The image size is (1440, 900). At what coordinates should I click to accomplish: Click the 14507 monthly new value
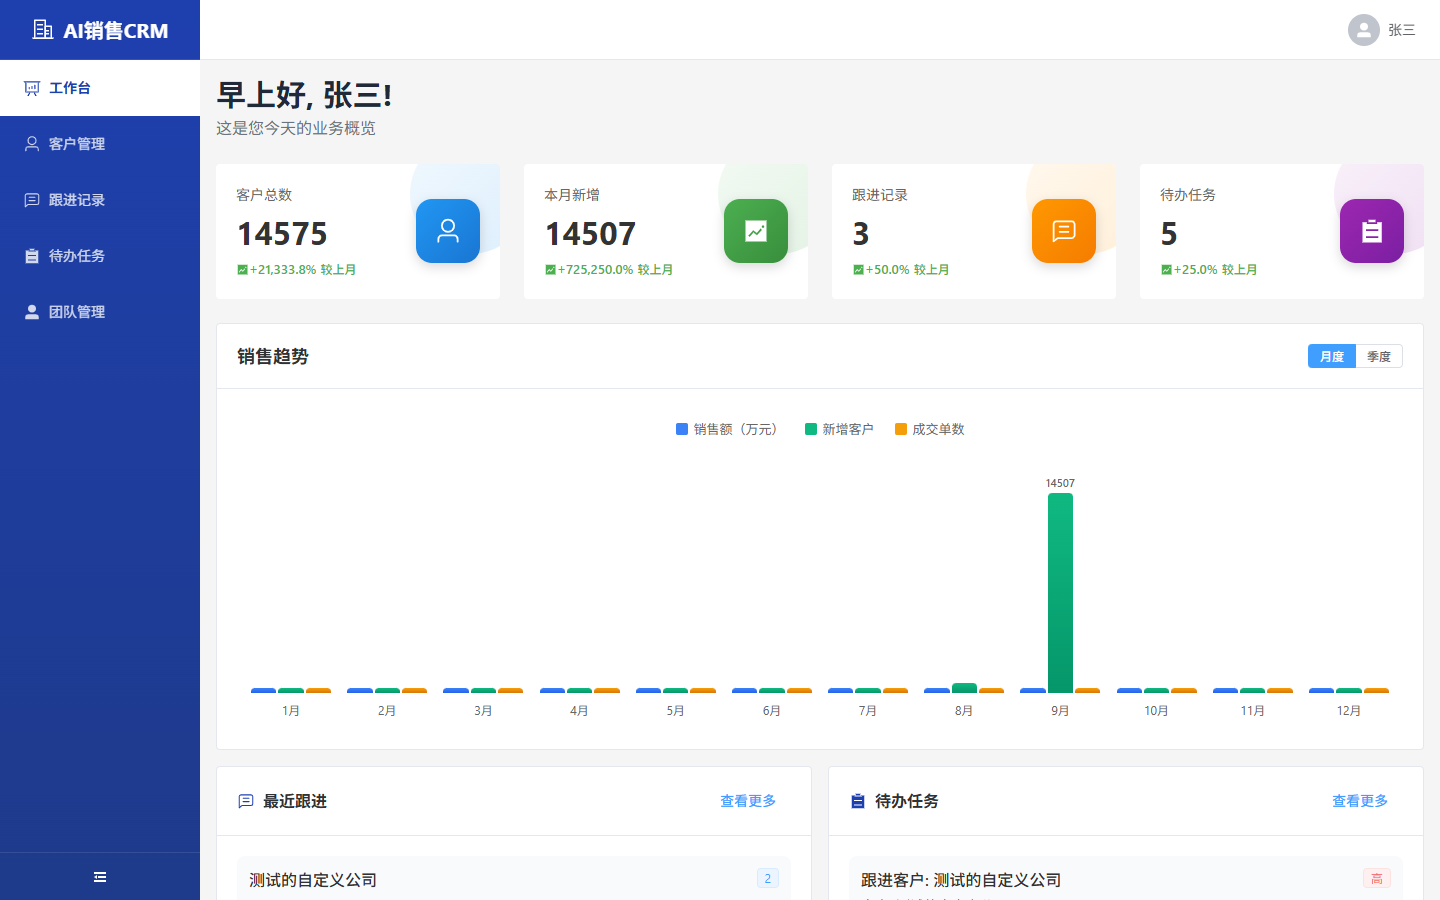pos(590,234)
